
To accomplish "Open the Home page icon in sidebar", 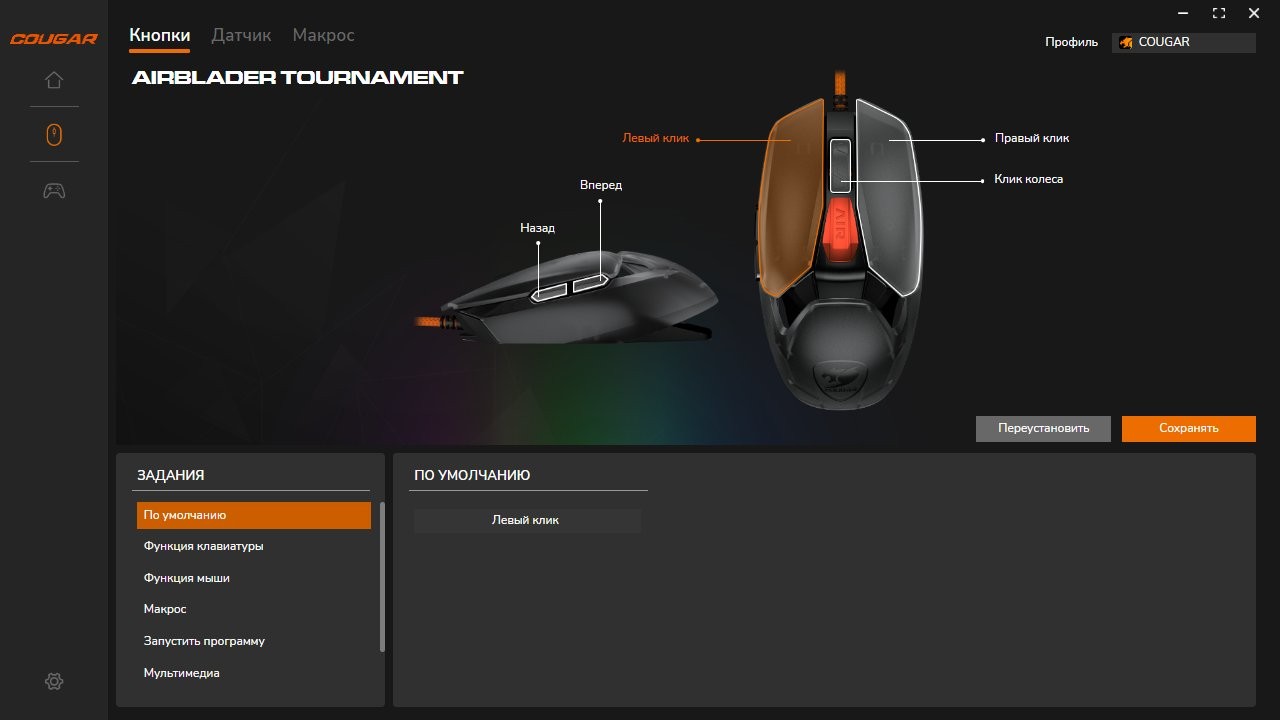I will tap(54, 81).
